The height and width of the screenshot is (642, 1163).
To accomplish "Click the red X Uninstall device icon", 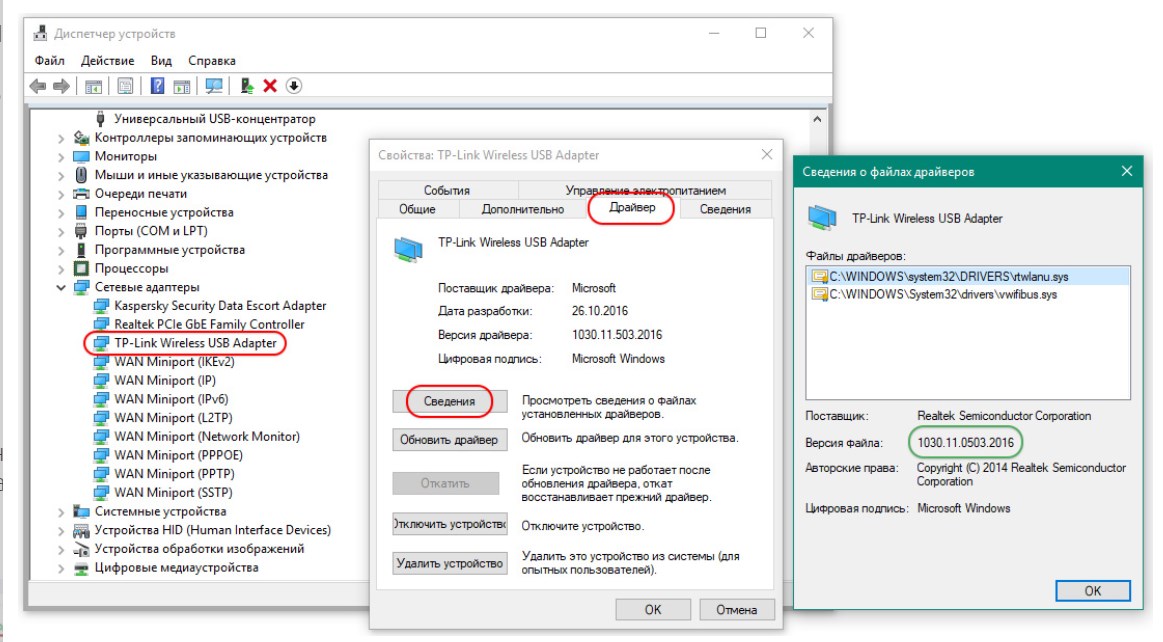I will (270, 86).
